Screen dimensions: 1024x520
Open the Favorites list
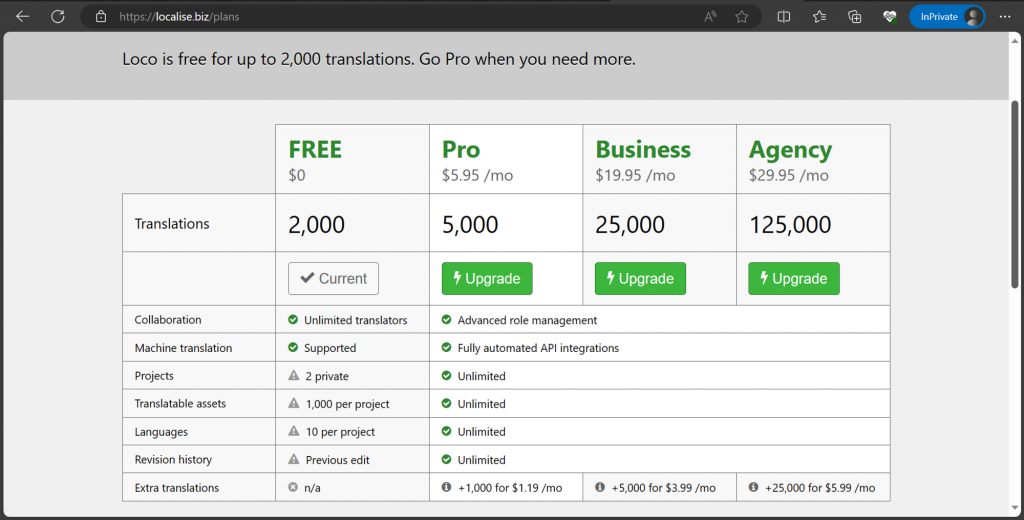coord(820,17)
